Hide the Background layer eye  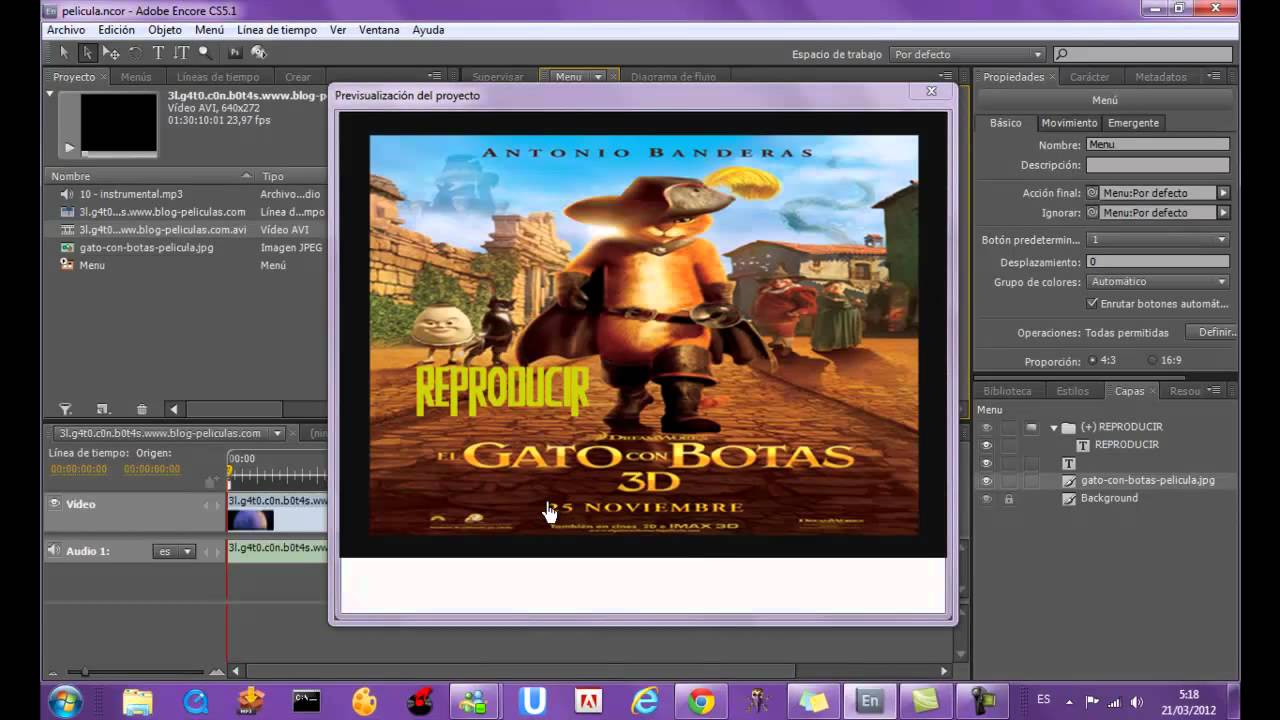tap(987, 499)
